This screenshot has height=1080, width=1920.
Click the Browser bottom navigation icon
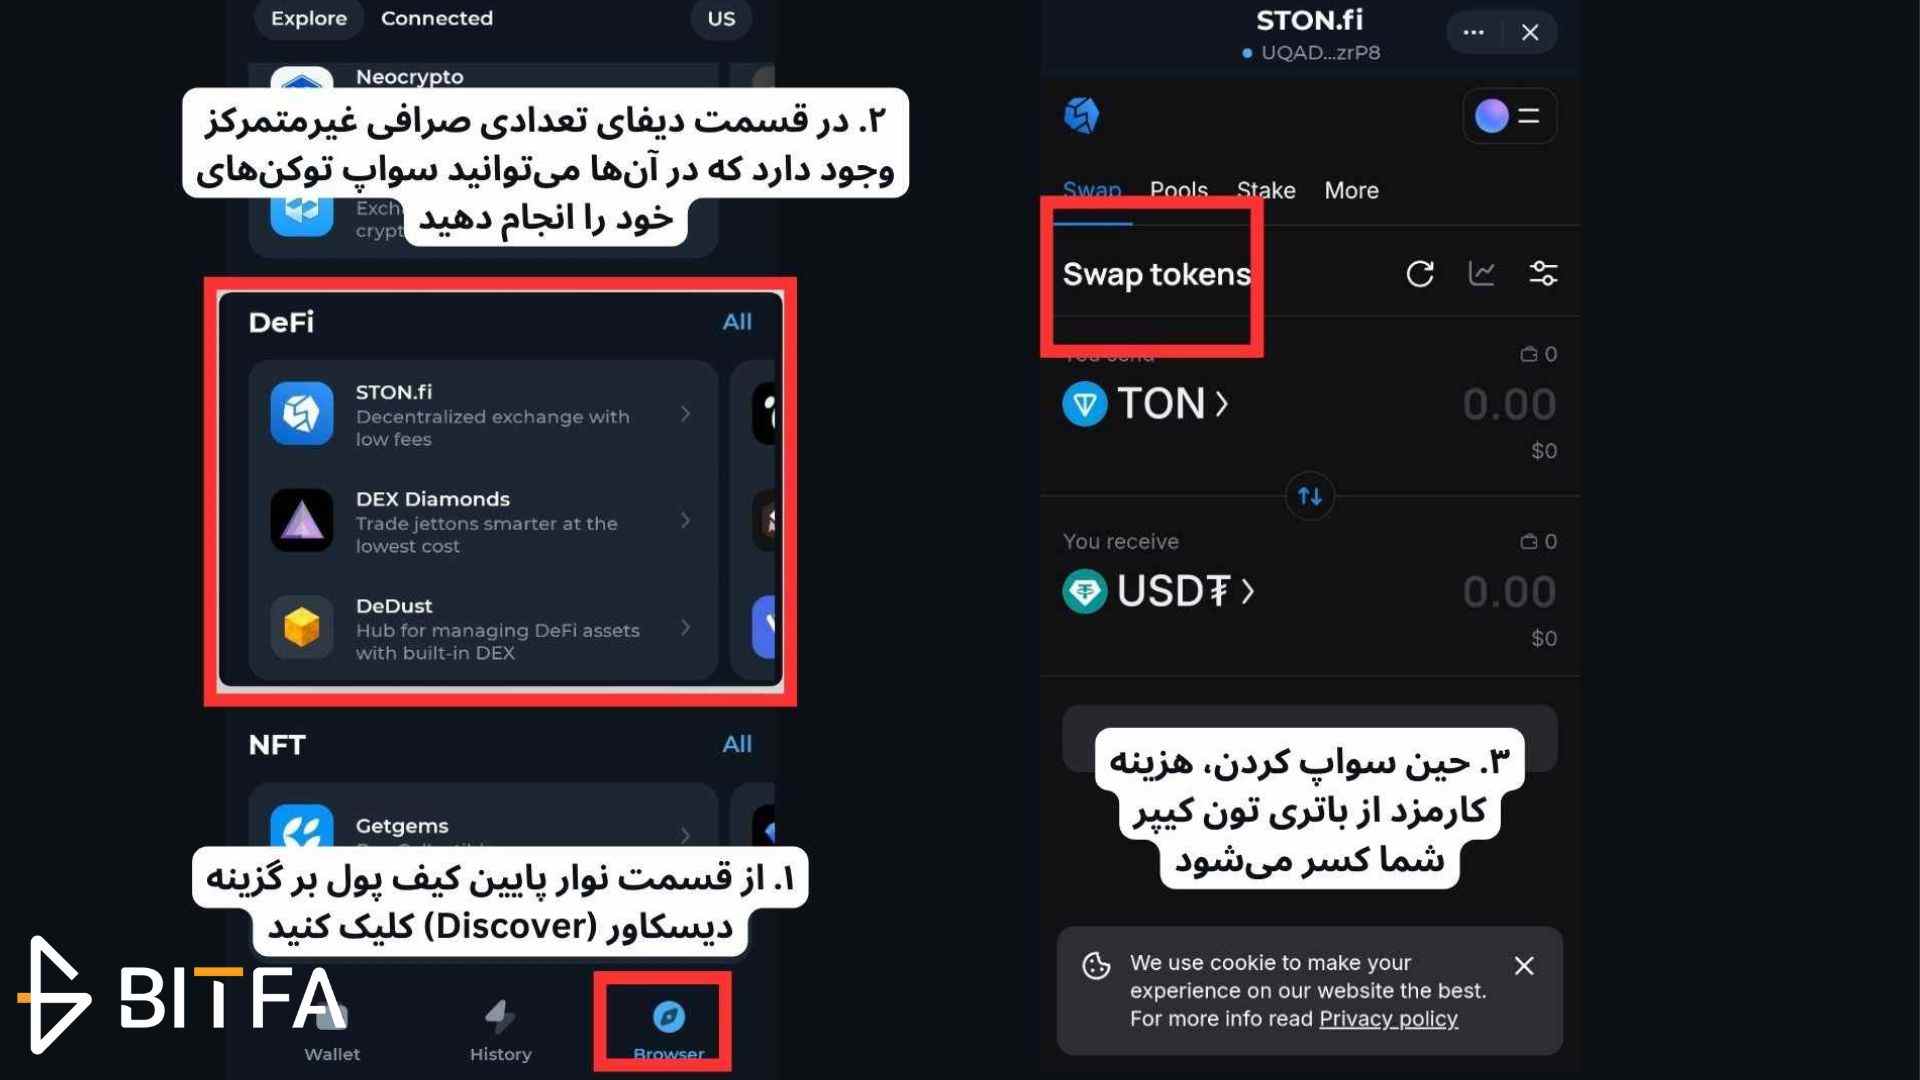[x=666, y=1018]
